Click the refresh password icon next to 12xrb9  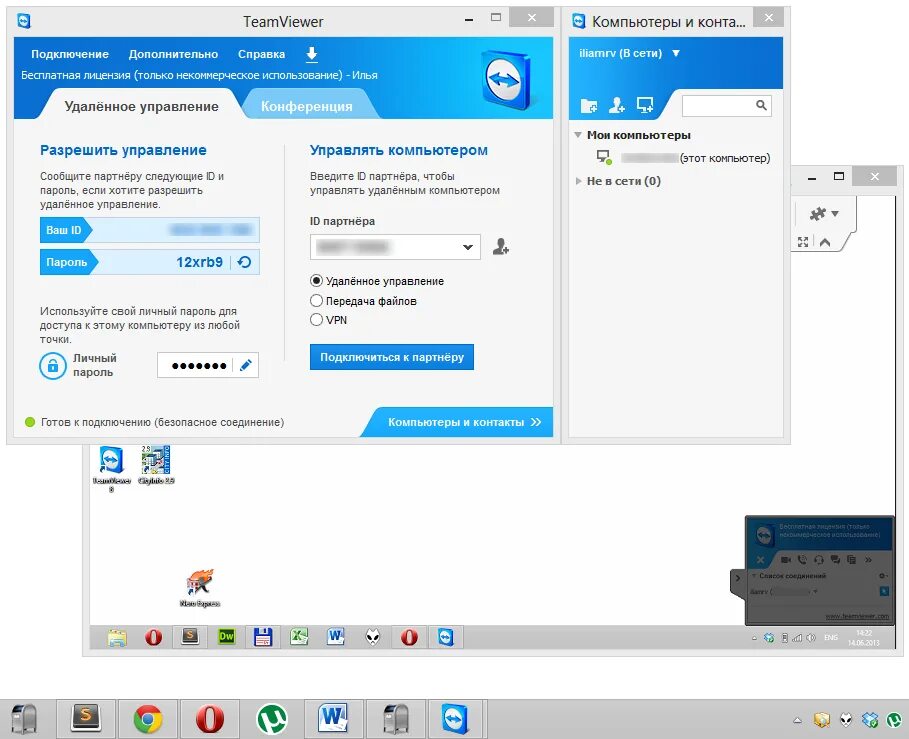click(x=245, y=262)
